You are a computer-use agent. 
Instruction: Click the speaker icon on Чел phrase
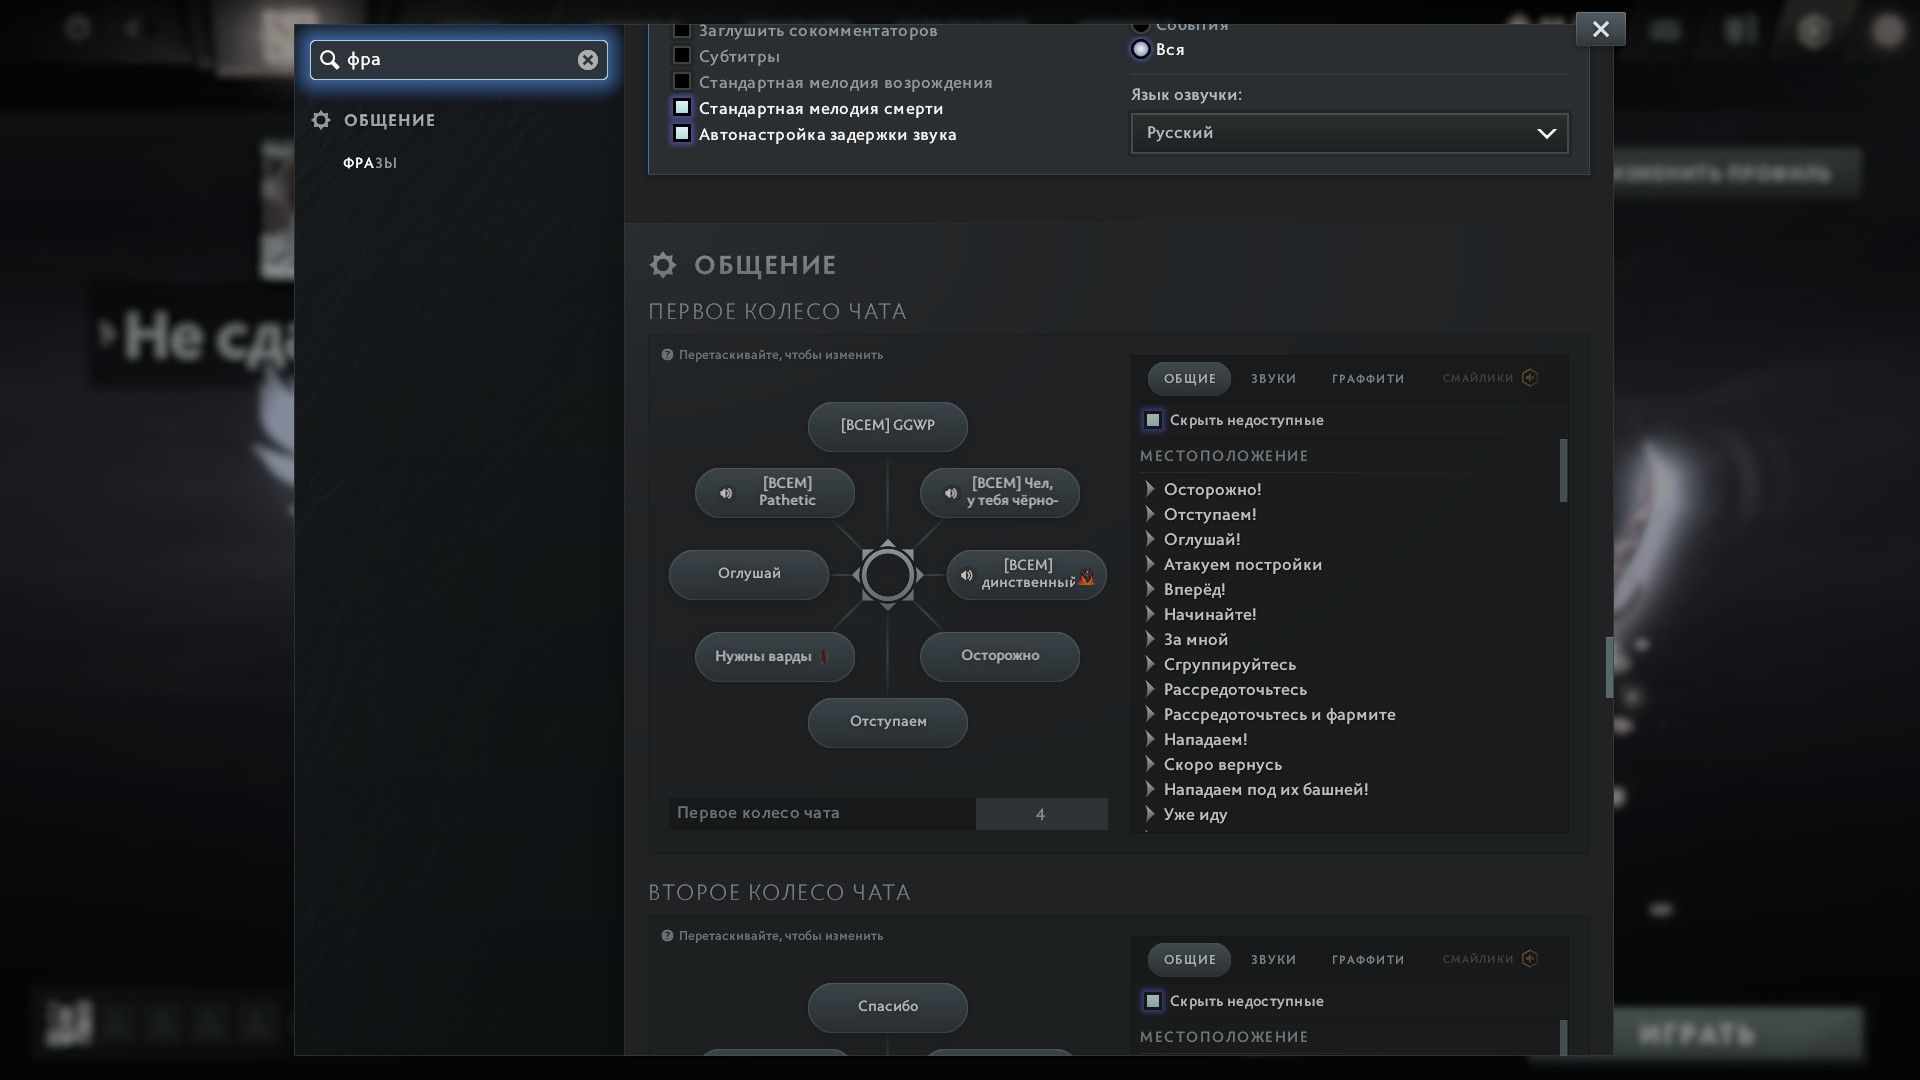tap(951, 493)
